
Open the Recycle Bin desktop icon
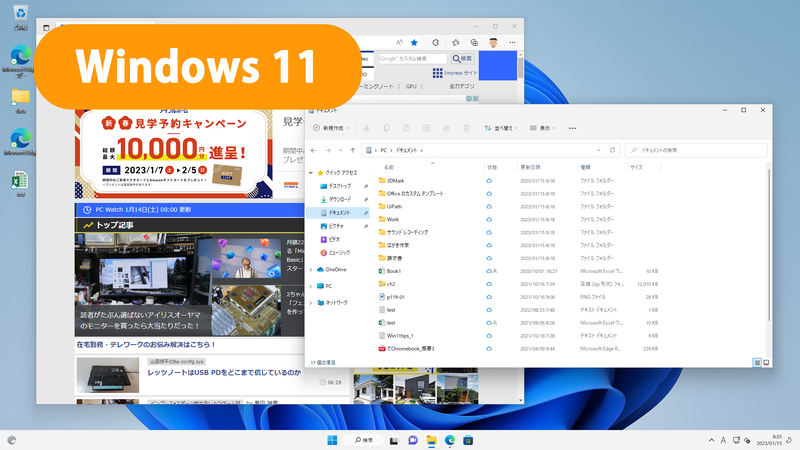point(20,16)
